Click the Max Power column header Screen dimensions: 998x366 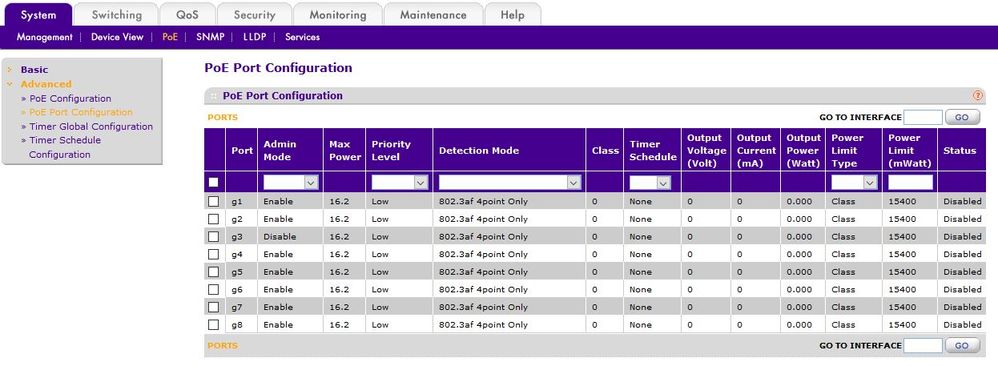click(x=345, y=151)
